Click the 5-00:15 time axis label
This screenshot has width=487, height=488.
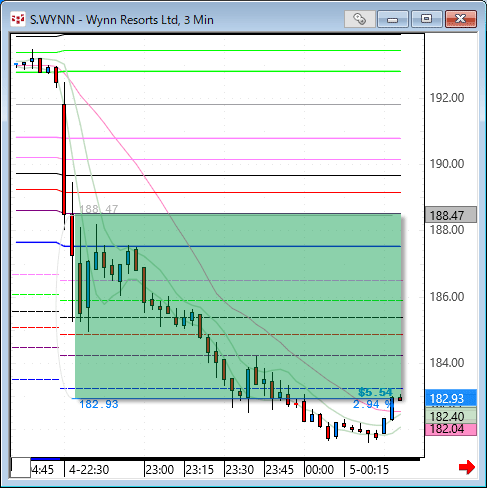coord(369,470)
